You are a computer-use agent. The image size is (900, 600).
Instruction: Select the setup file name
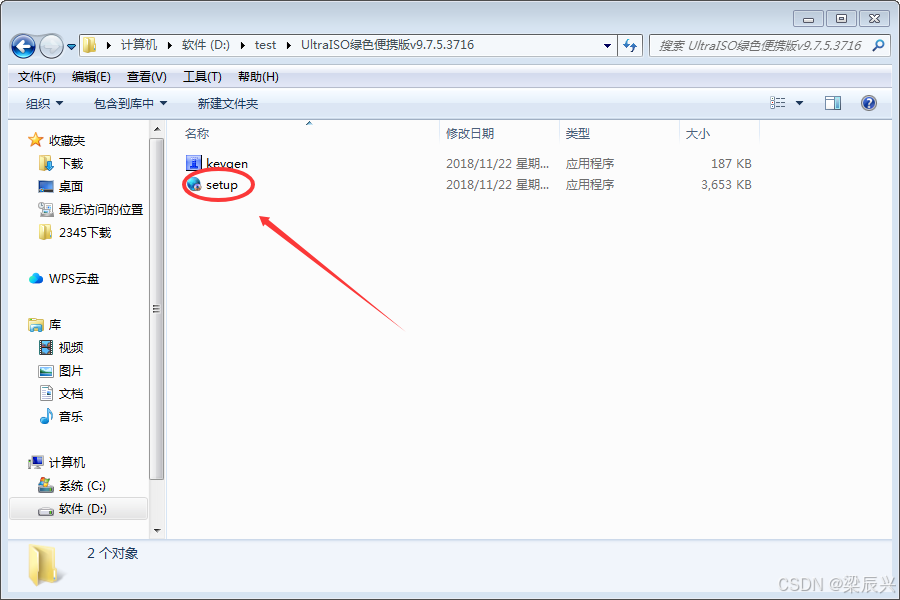pyautogui.click(x=222, y=185)
